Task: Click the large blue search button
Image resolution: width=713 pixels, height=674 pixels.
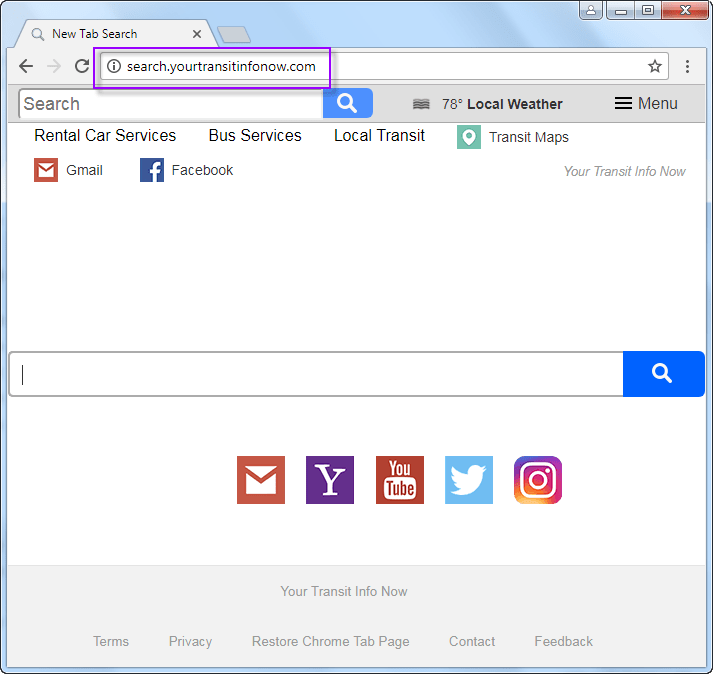Action: [x=663, y=374]
